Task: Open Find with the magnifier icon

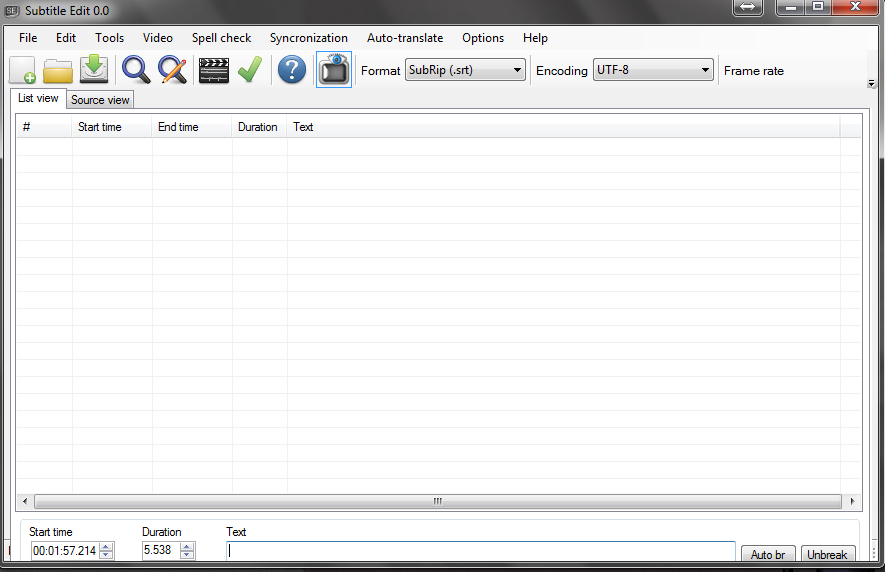Action: tap(136, 70)
